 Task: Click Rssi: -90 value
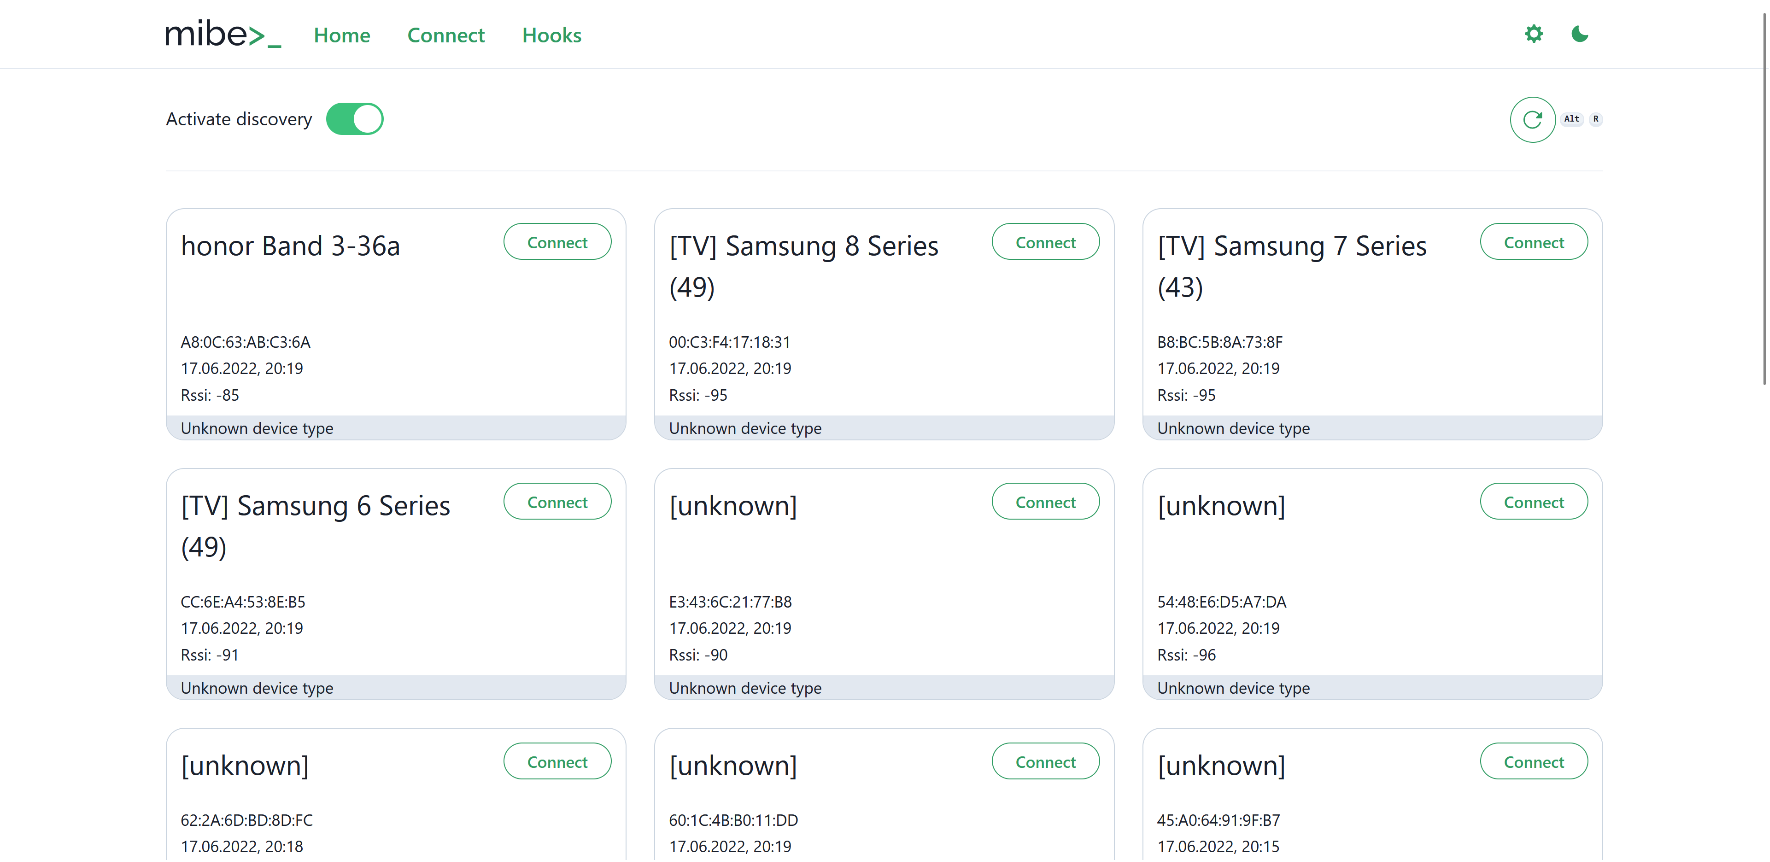point(698,655)
